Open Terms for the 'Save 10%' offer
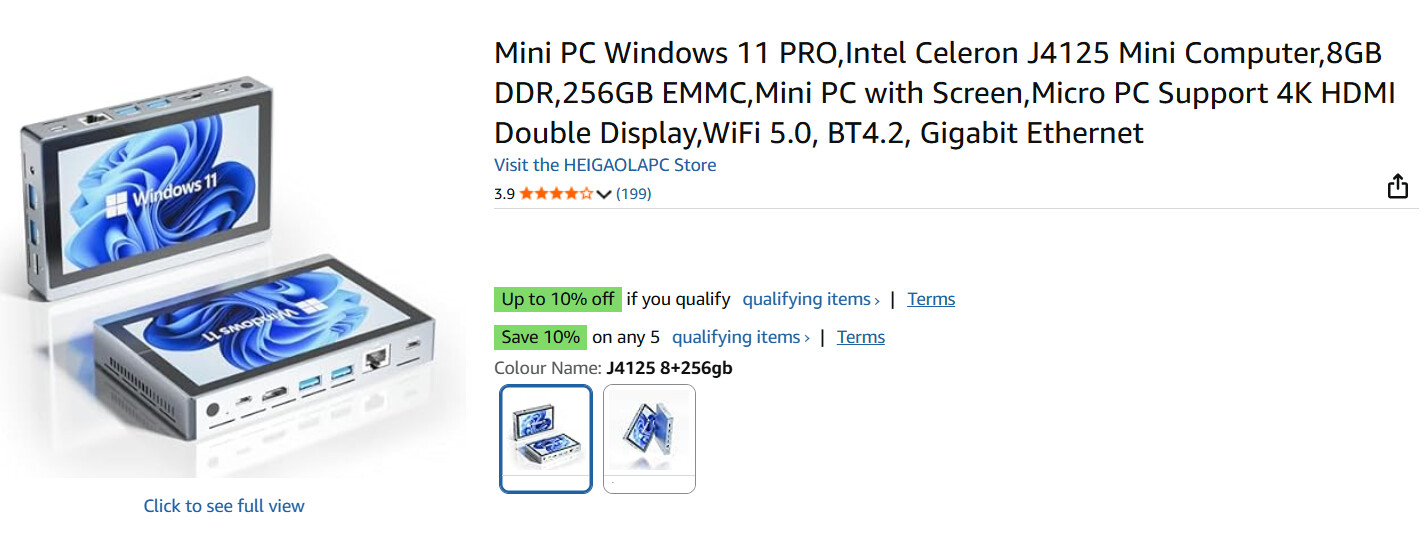The width and height of the screenshot is (1428, 536). pyautogui.click(x=861, y=337)
